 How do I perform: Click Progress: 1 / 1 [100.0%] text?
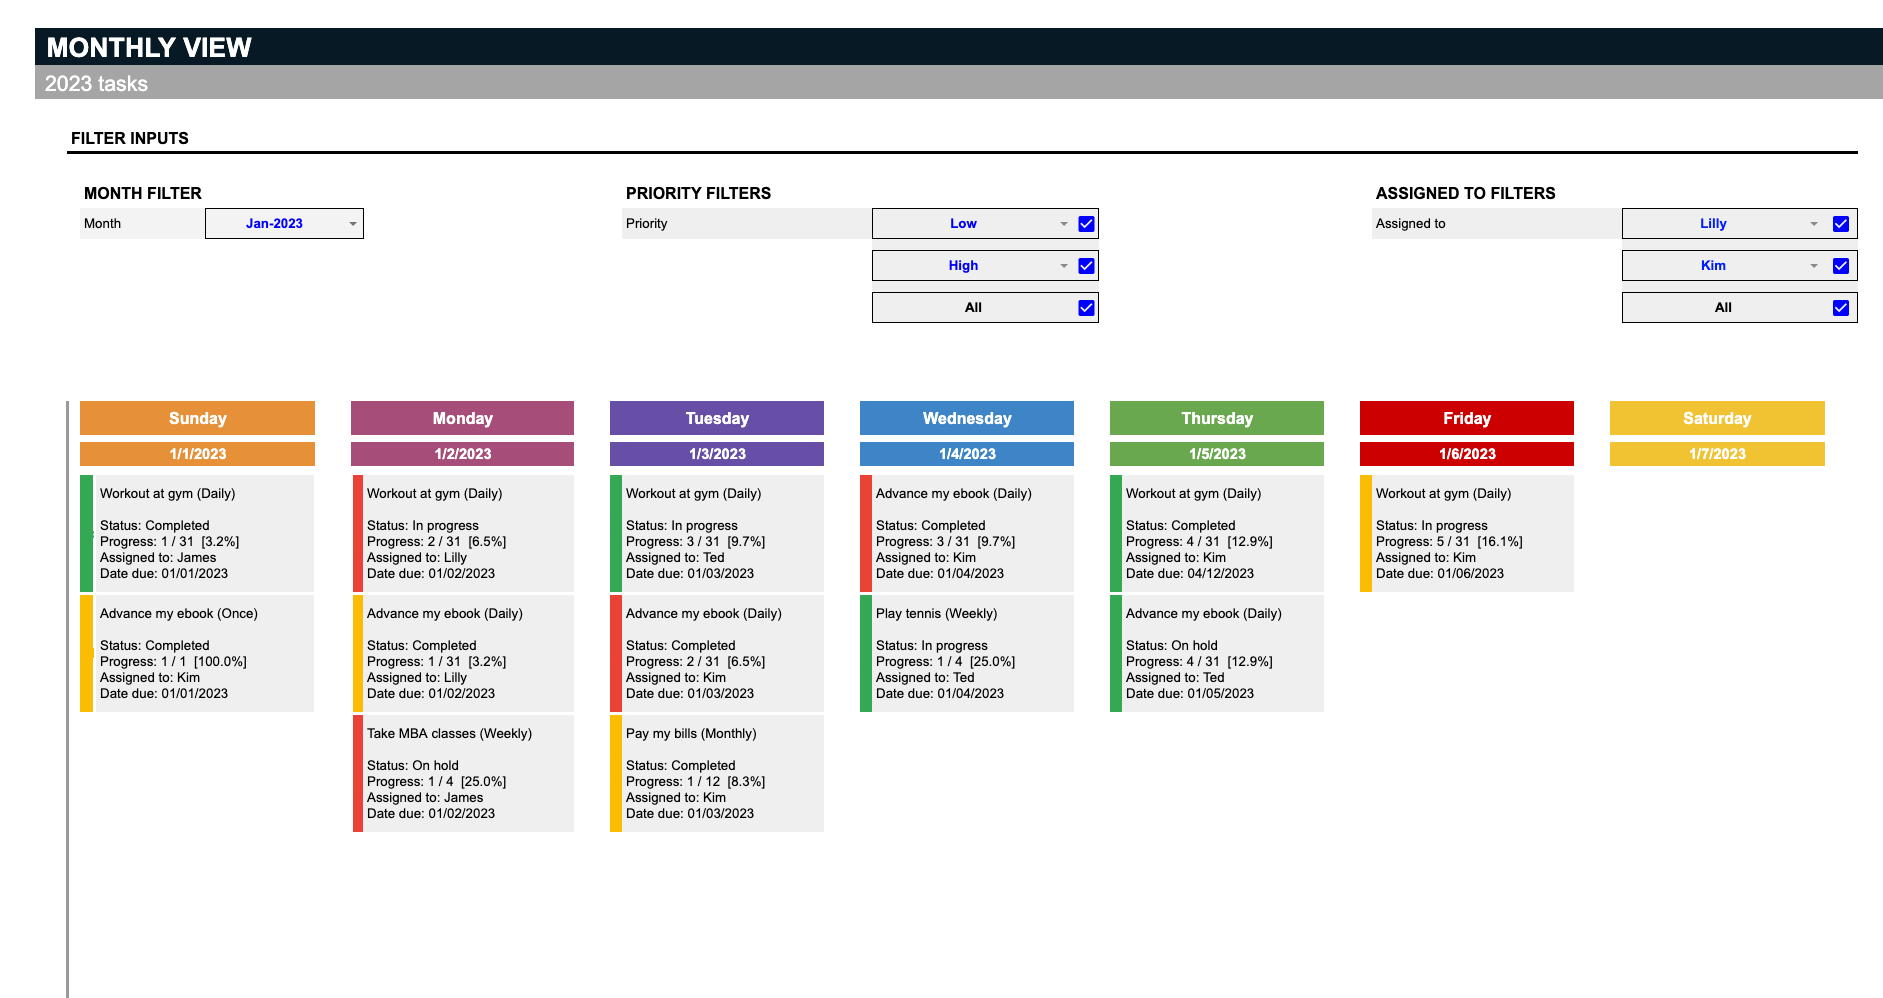point(173,661)
